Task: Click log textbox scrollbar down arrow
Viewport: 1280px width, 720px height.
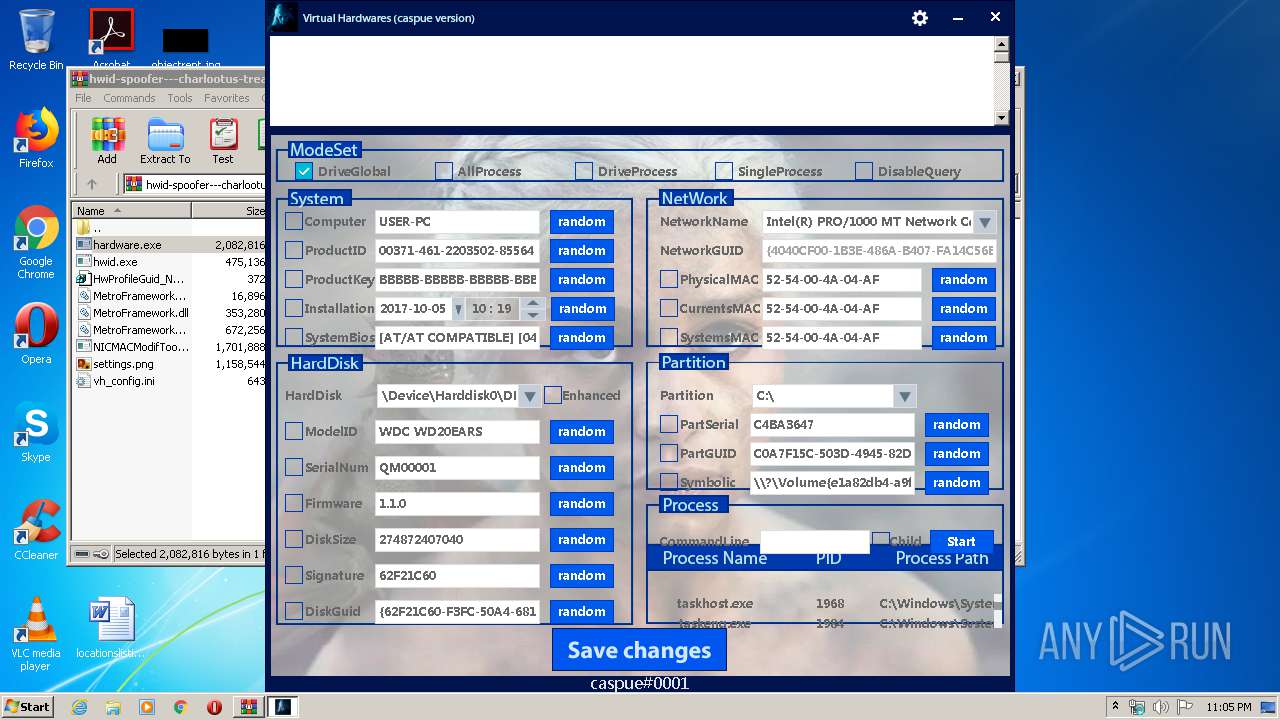Action: 1001,118
